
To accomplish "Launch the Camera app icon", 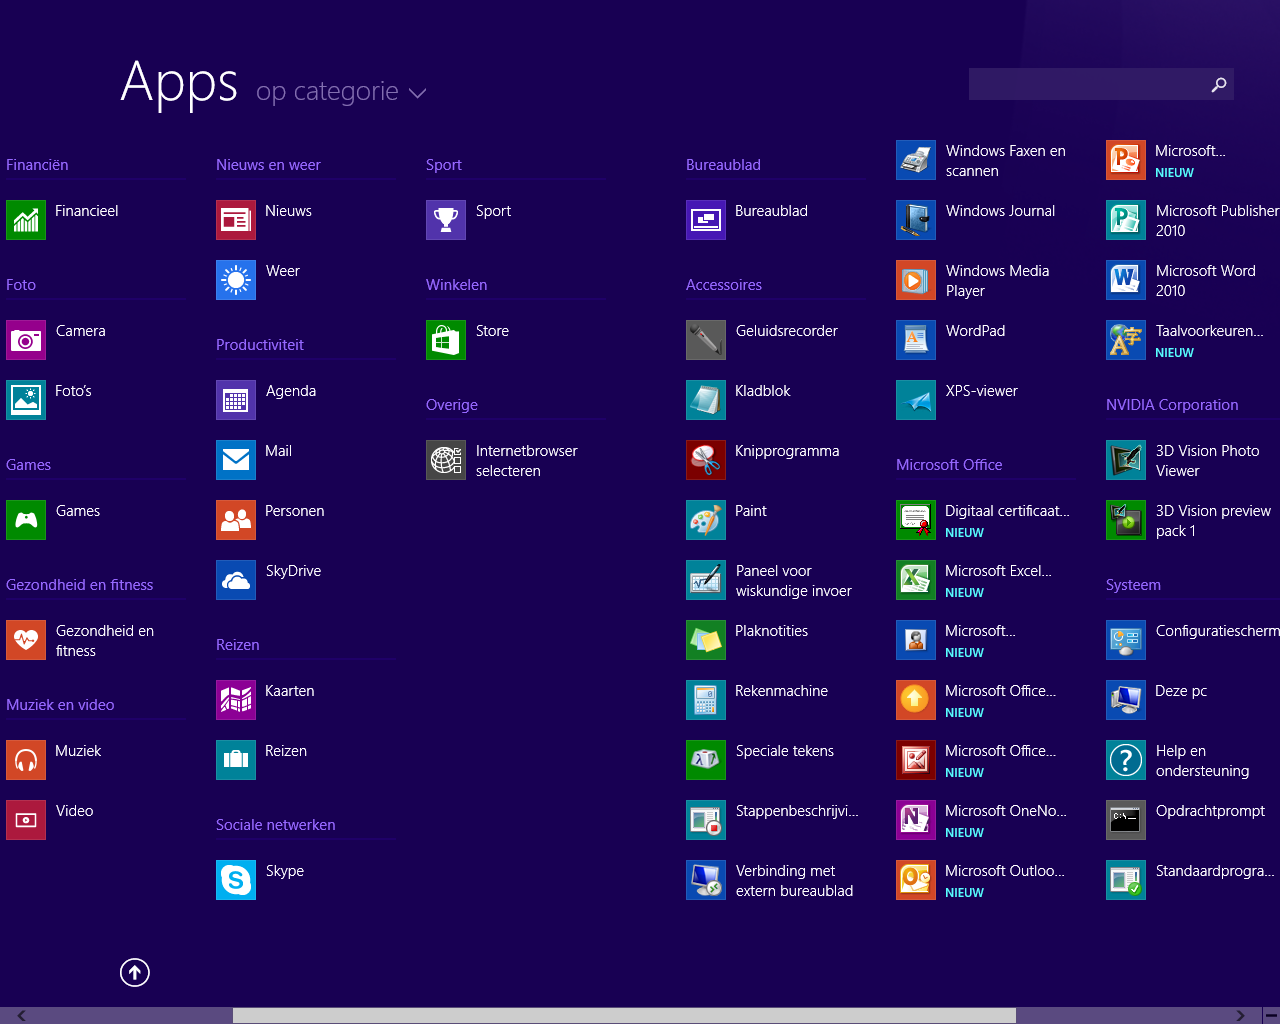I will click(26, 340).
